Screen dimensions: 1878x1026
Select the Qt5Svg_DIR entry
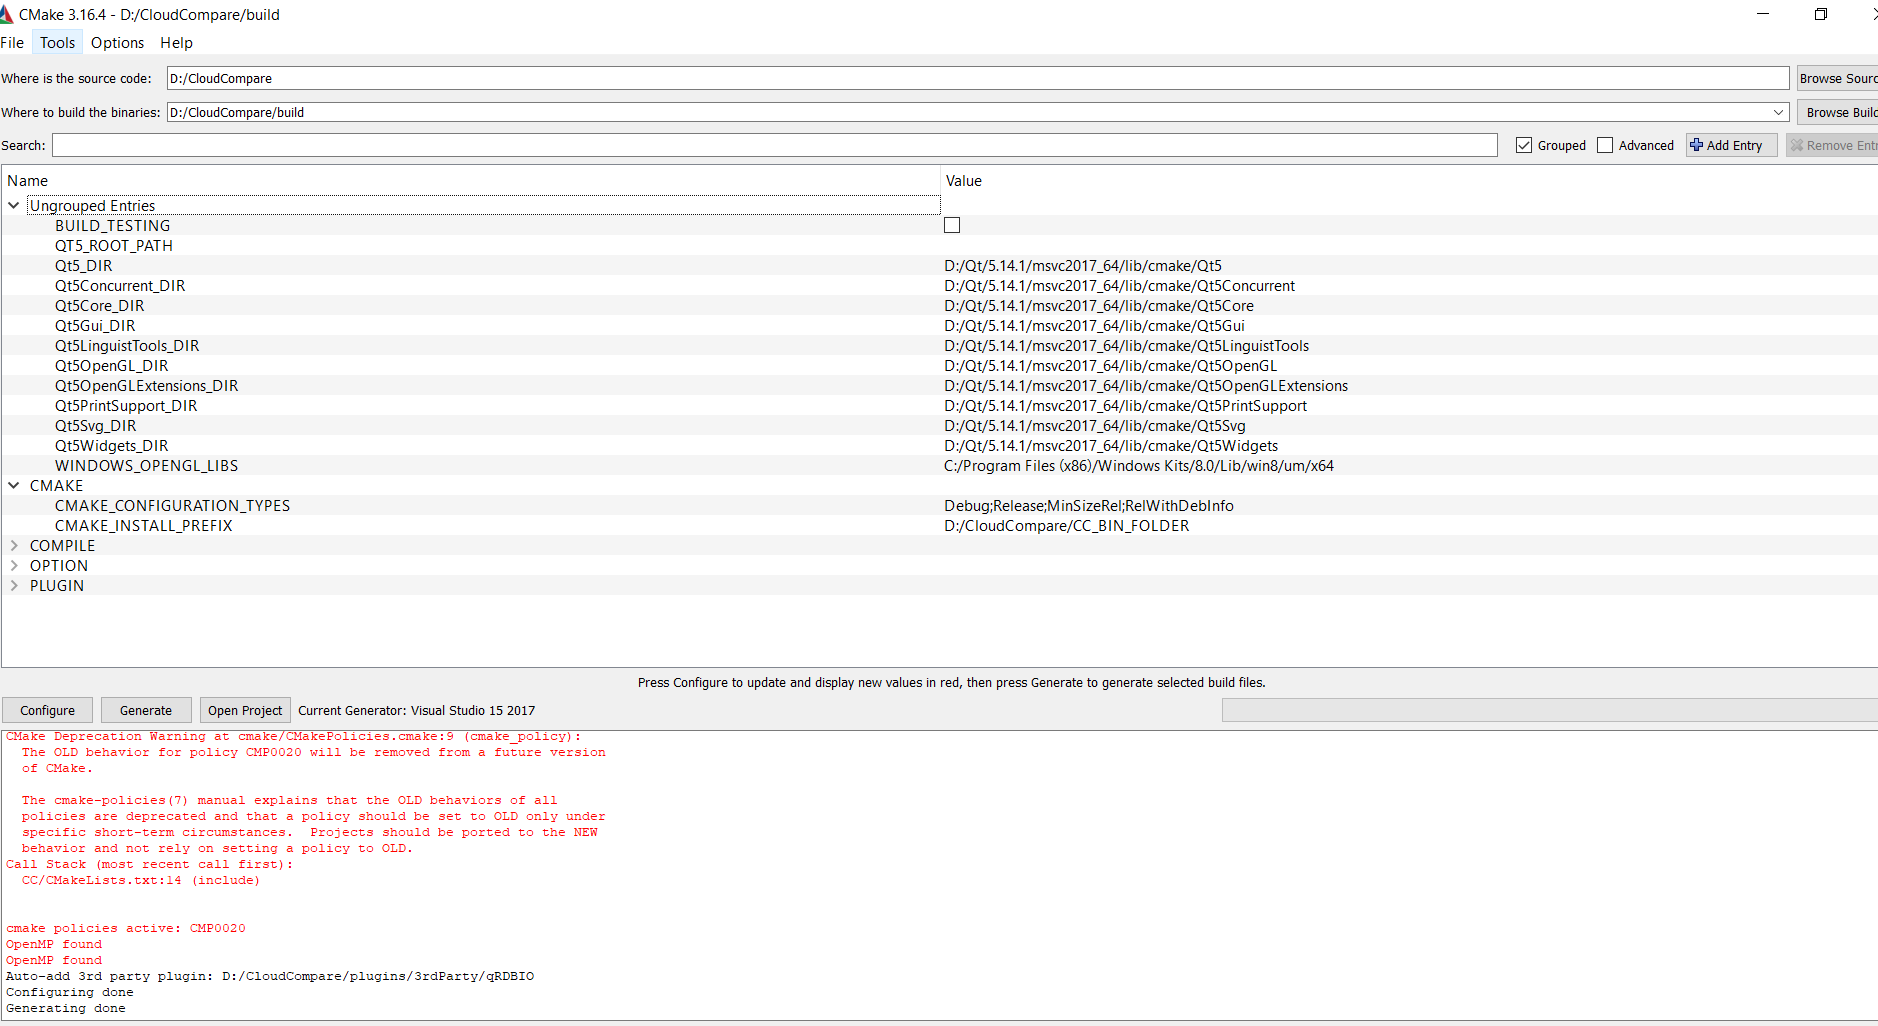point(96,425)
